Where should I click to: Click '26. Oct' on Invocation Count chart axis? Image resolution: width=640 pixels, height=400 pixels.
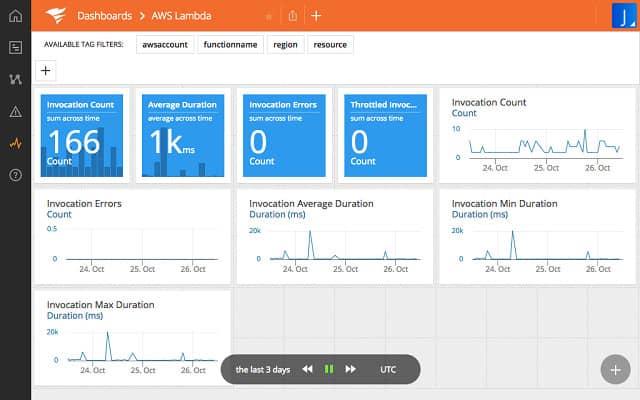[x=598, y=168]
